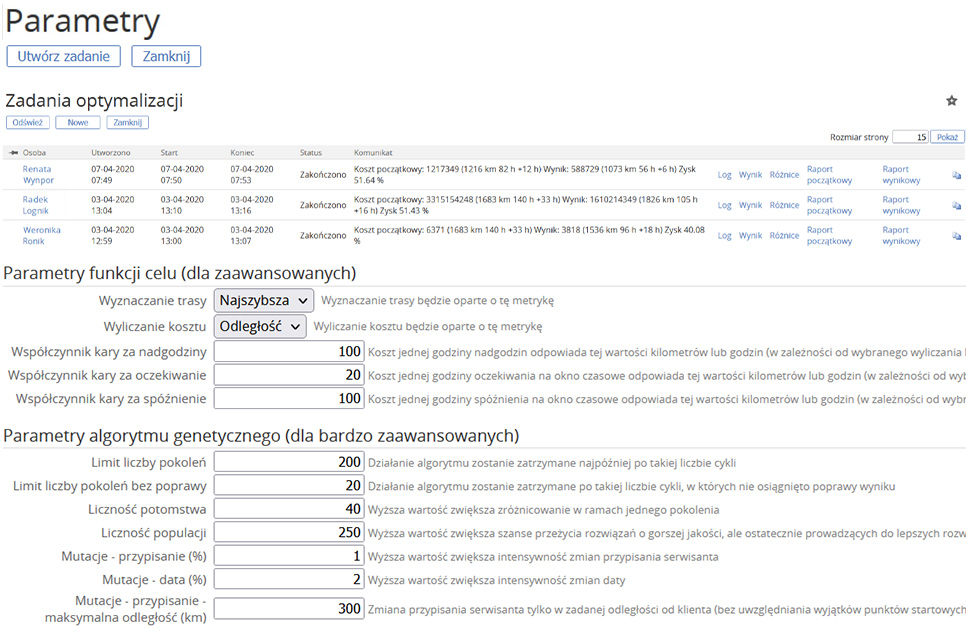This screenshot has width=966, height=632.
Task: Click the Nowe button
Action: point(78,122)
